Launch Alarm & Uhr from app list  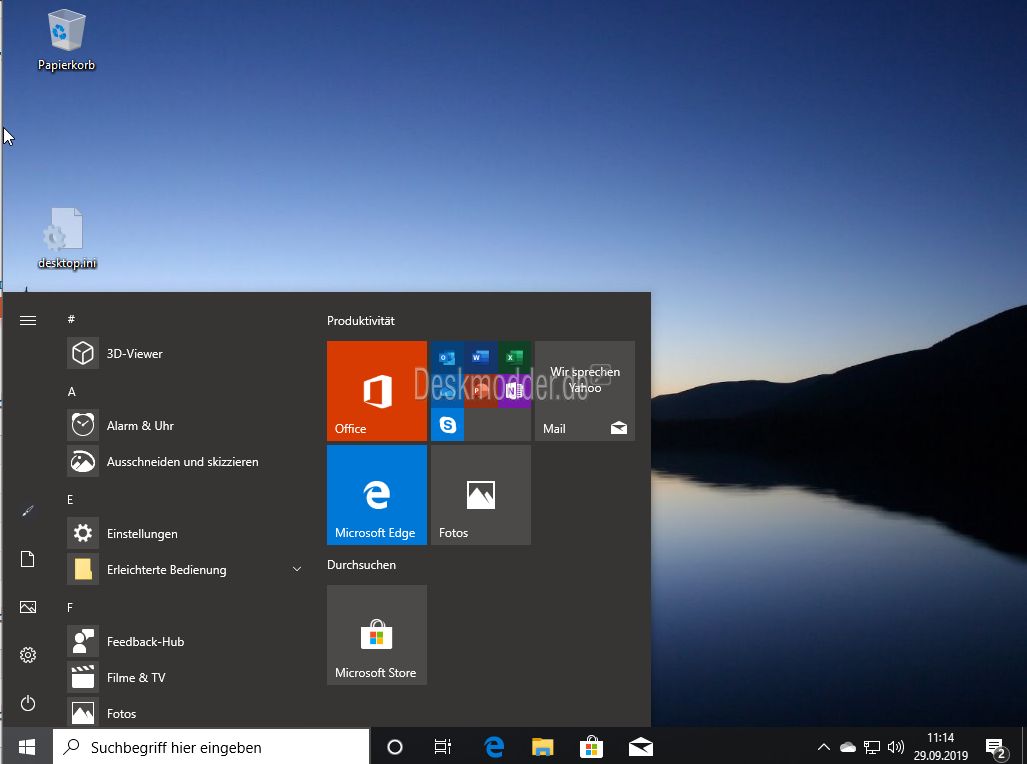183,425
